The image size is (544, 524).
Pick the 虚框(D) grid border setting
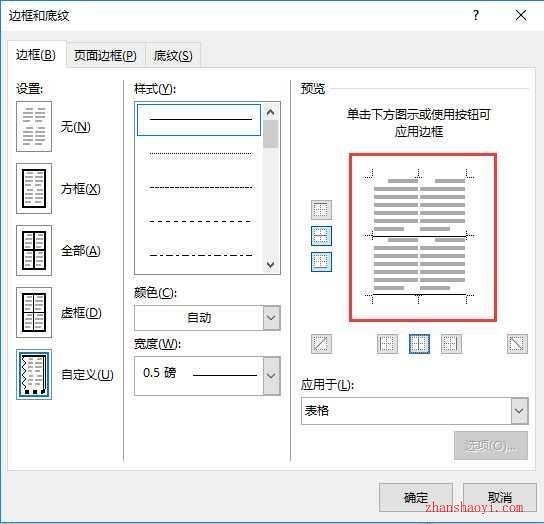coord(34,312)
